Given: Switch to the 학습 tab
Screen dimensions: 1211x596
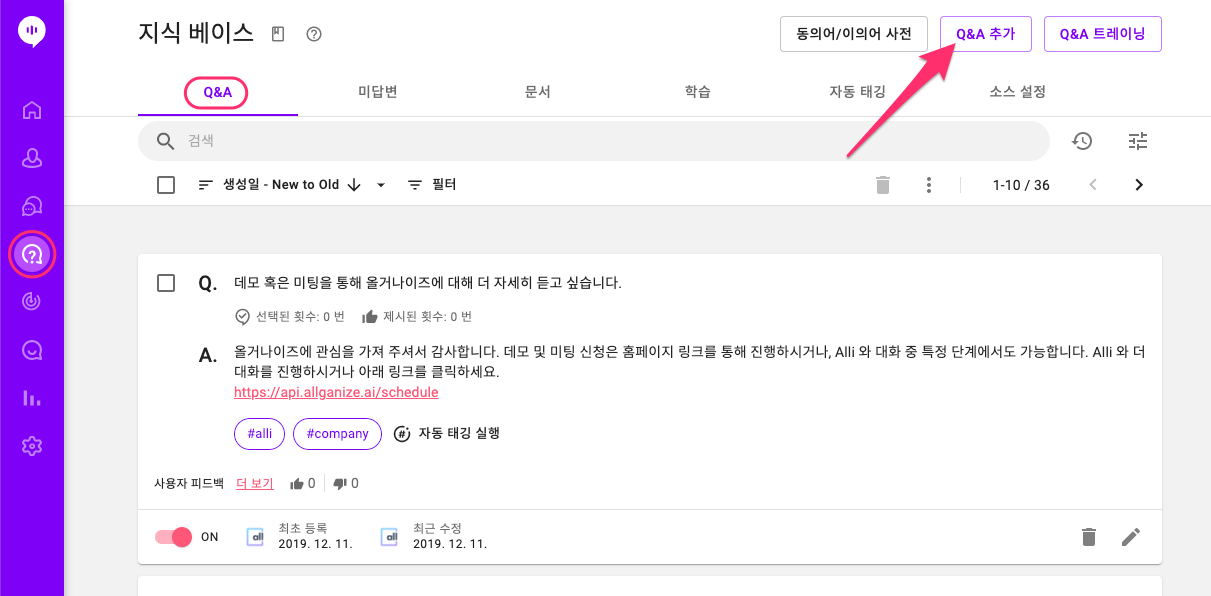Looking at the screenshot, I should click(698, 92).
